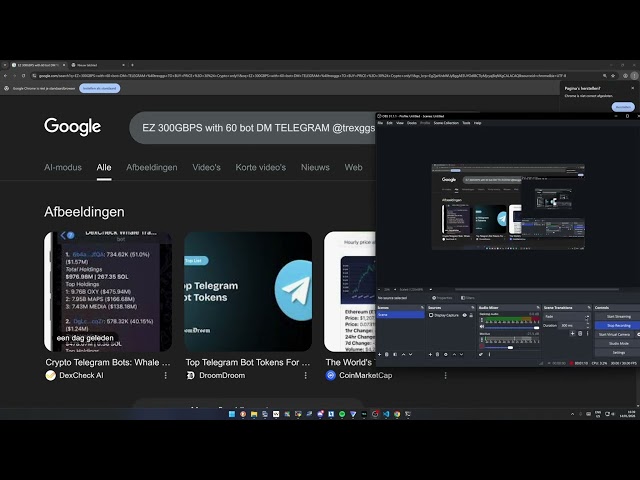
Task: Switch to the Afbeeldingen search tab
Action: (x=151, y=167)
